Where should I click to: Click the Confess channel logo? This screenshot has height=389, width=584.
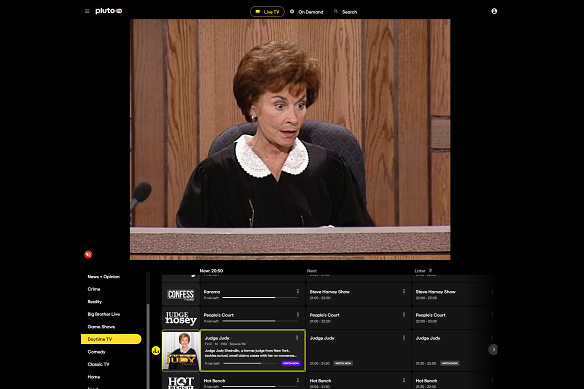coord(181,295)
